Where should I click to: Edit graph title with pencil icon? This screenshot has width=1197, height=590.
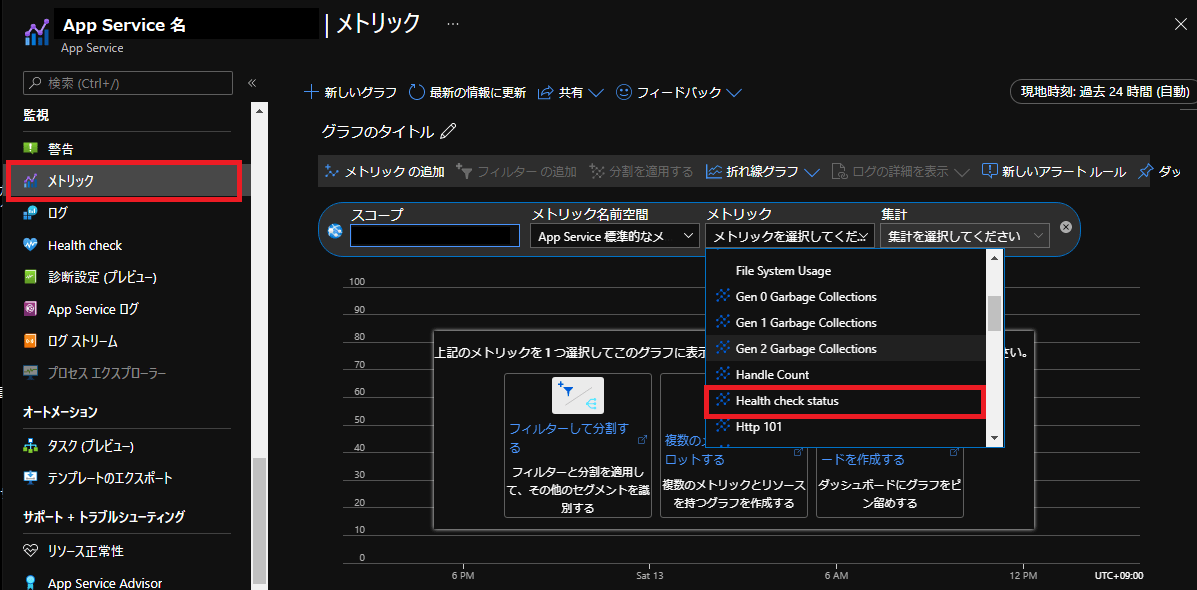click(449, 131)
